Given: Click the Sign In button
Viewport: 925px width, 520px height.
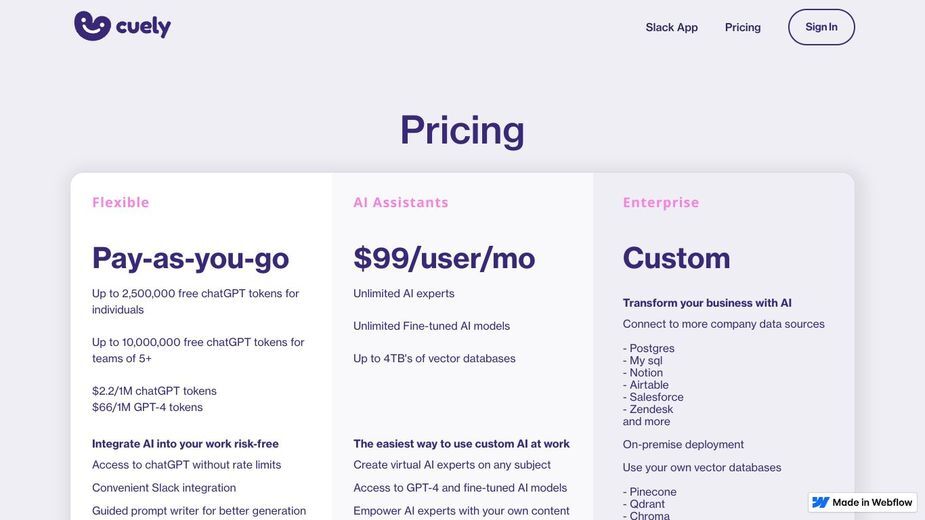Looking at the screenshot, I should coord(821,27).
